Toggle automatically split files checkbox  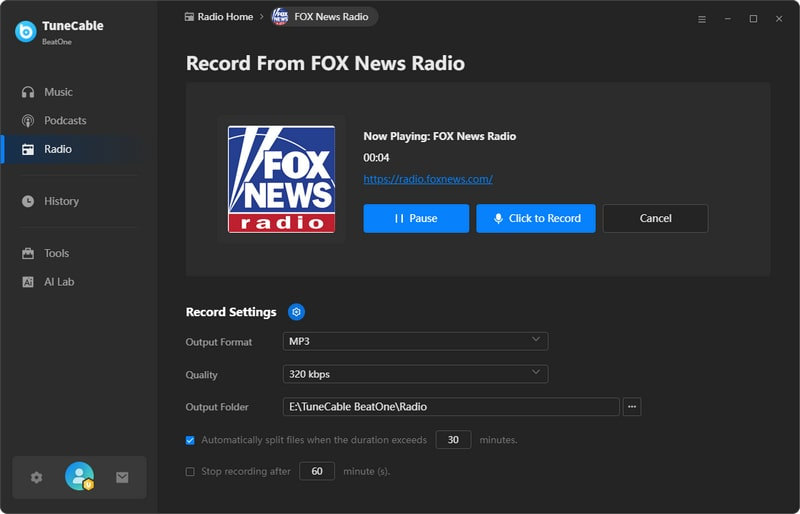click(x=190, y=440)
